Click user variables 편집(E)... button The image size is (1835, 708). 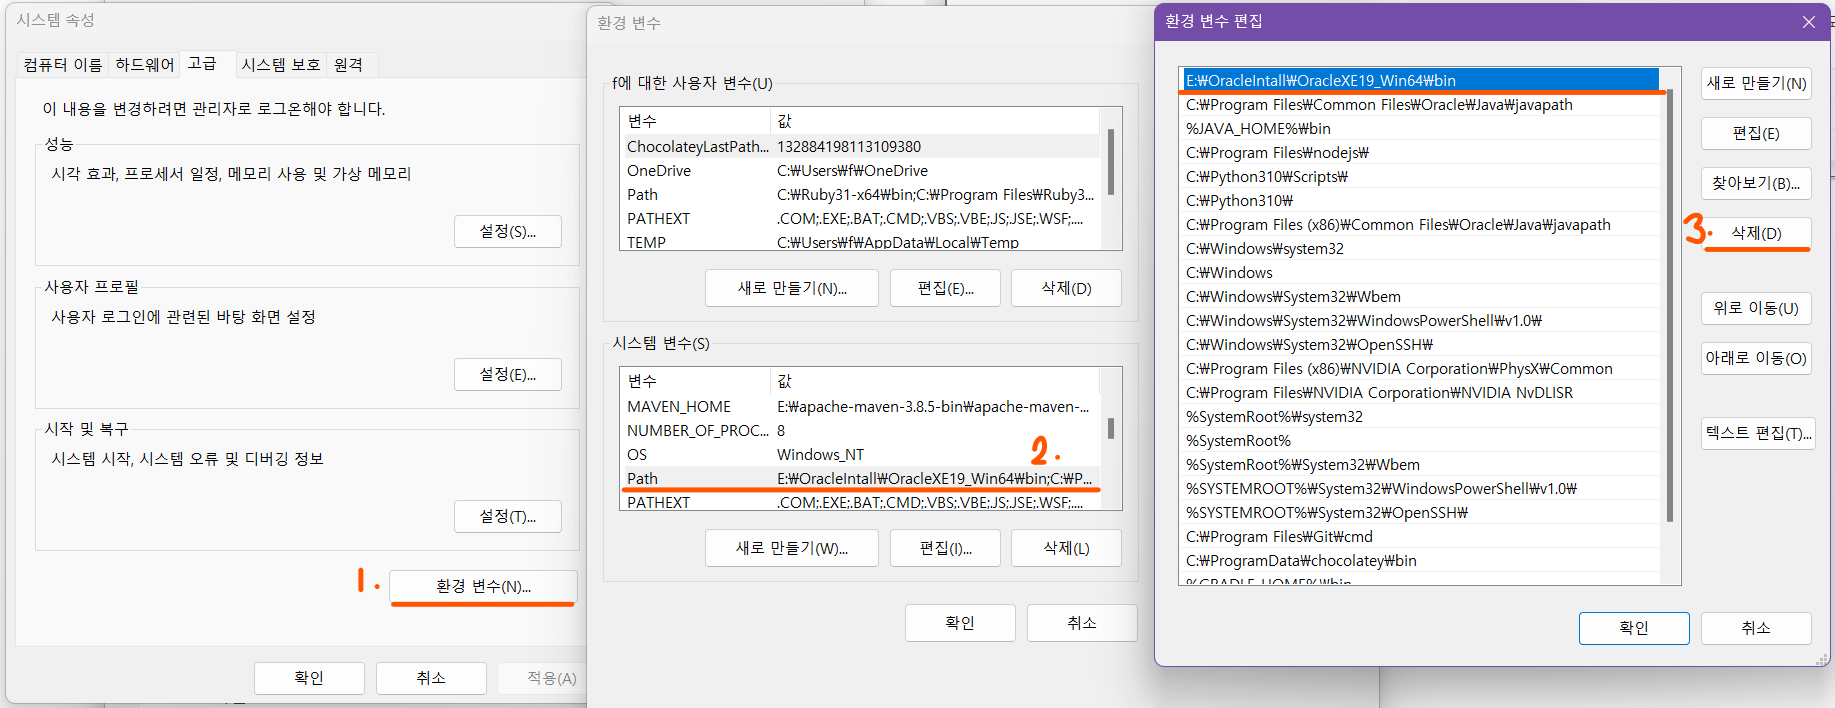[946, 288]
